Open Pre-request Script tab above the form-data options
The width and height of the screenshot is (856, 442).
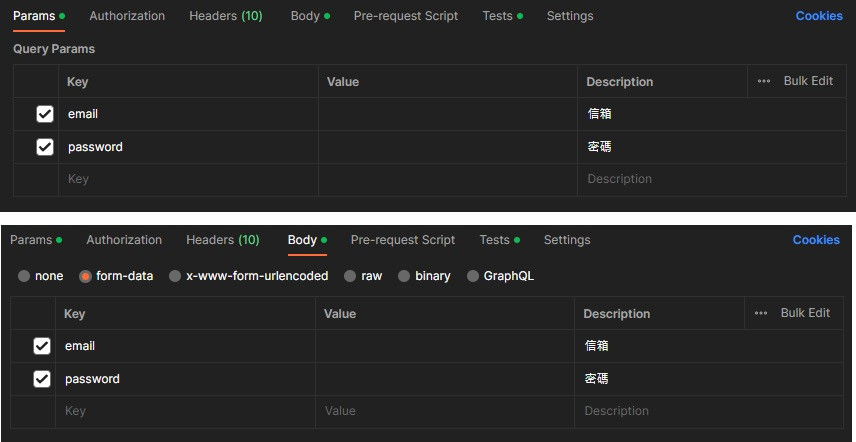[x=402, y=240]
